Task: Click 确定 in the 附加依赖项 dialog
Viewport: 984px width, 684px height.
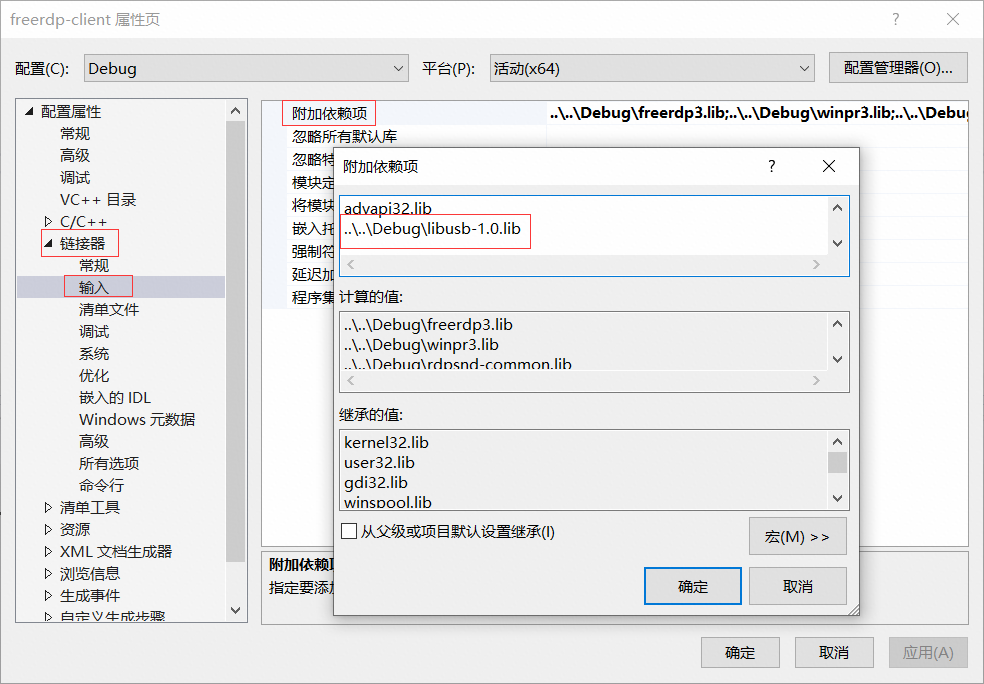Action: click(692, 586)
